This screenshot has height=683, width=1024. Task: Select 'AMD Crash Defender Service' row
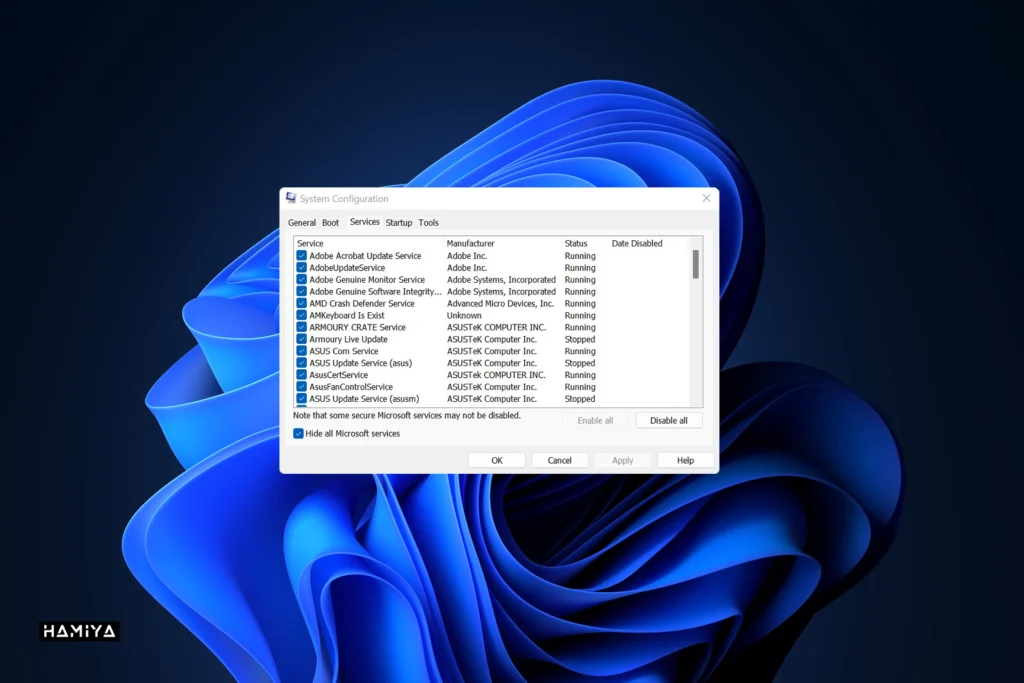[492, 304]
